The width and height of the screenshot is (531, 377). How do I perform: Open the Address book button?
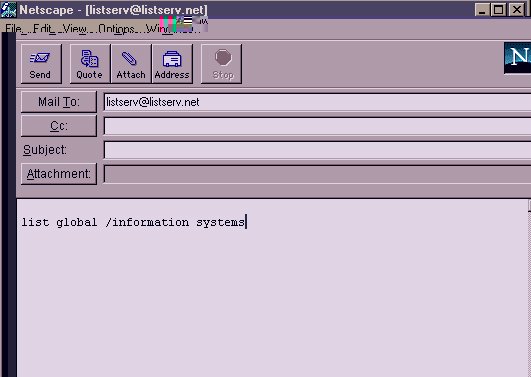[x=172, y=64]
